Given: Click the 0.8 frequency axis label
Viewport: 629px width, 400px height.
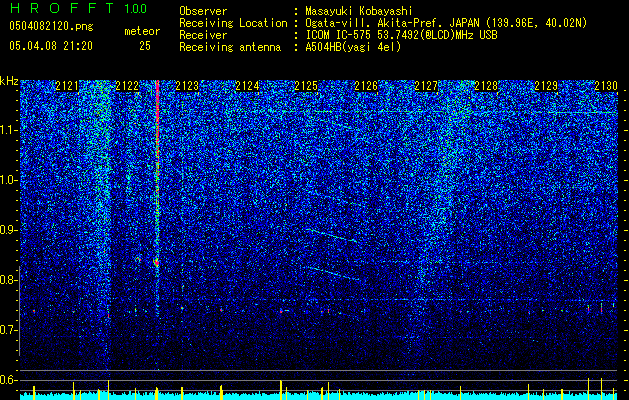Looking at the screenshot, I should coord(9,280).
